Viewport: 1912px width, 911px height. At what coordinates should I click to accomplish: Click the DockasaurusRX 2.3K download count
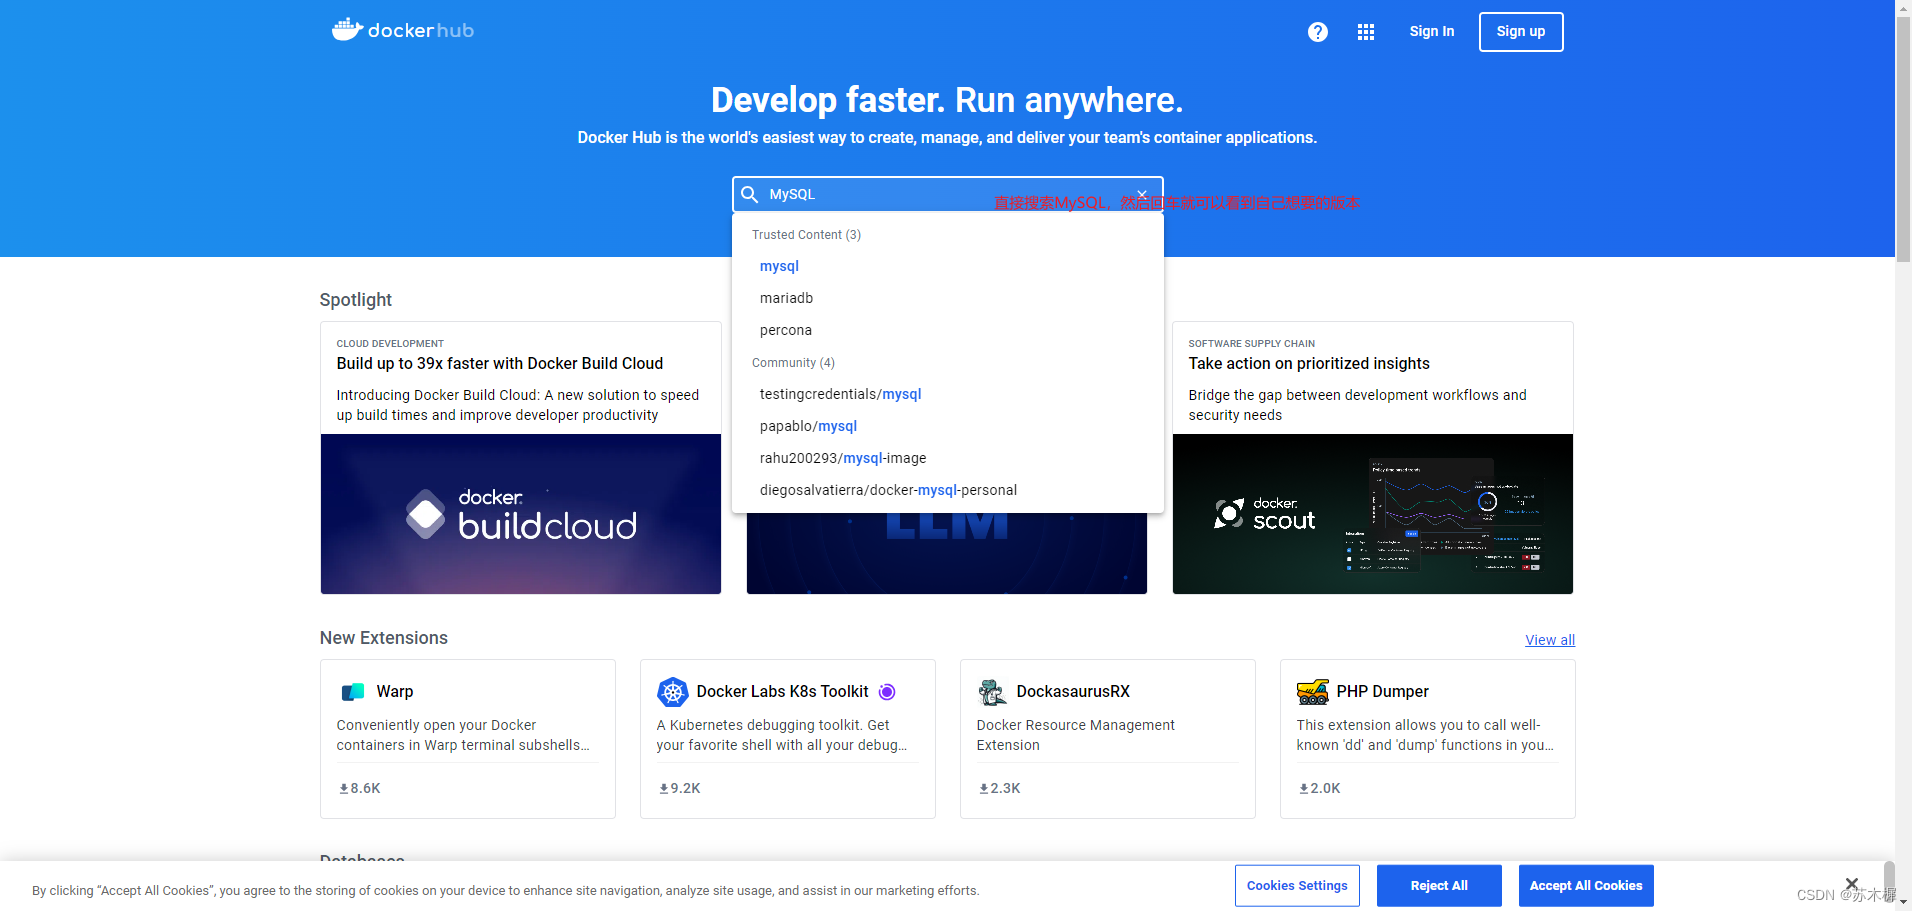click(x=1000, y=788)
